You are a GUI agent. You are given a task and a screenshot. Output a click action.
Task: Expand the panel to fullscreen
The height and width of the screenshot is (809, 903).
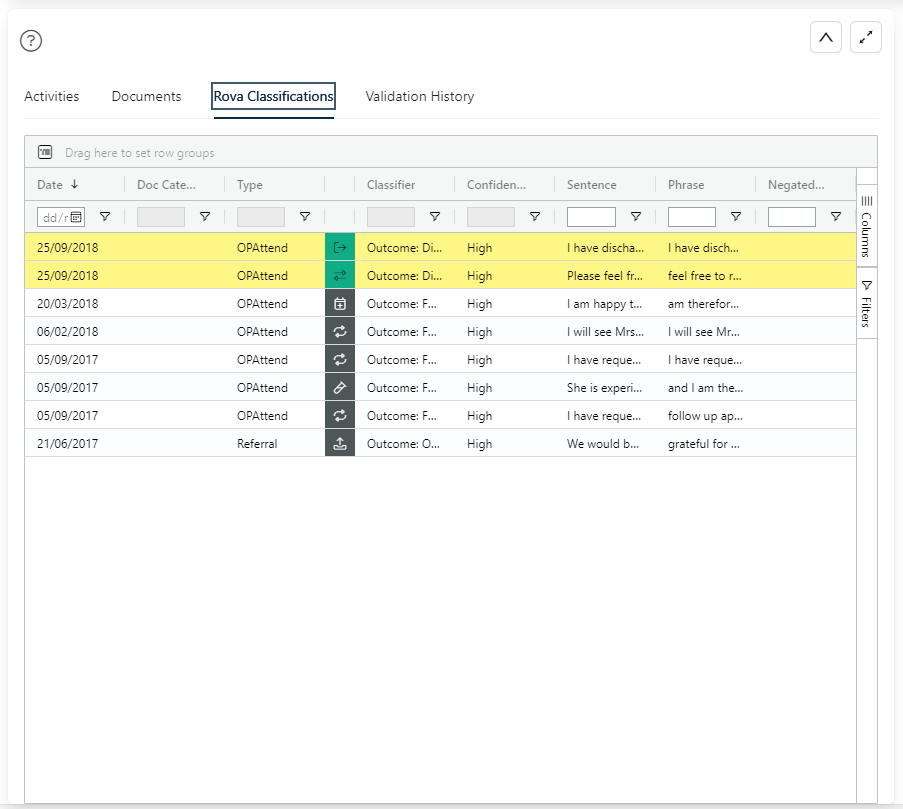pos(865,37)
